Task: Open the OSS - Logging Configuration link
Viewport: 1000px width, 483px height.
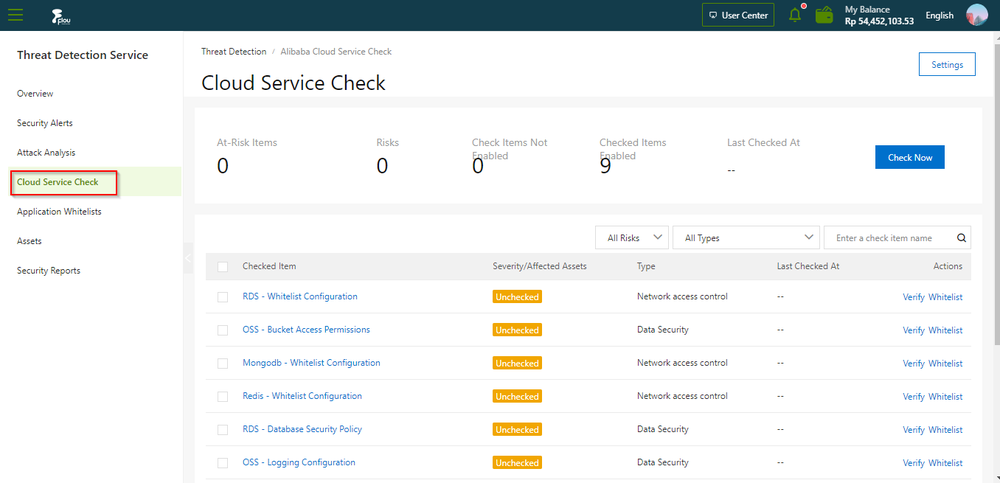Action: click(x=299, y=463)
